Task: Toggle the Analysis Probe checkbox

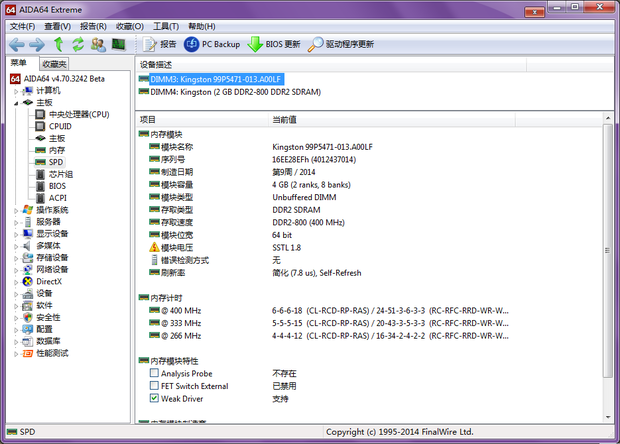Action: click(x=154, y=373)
